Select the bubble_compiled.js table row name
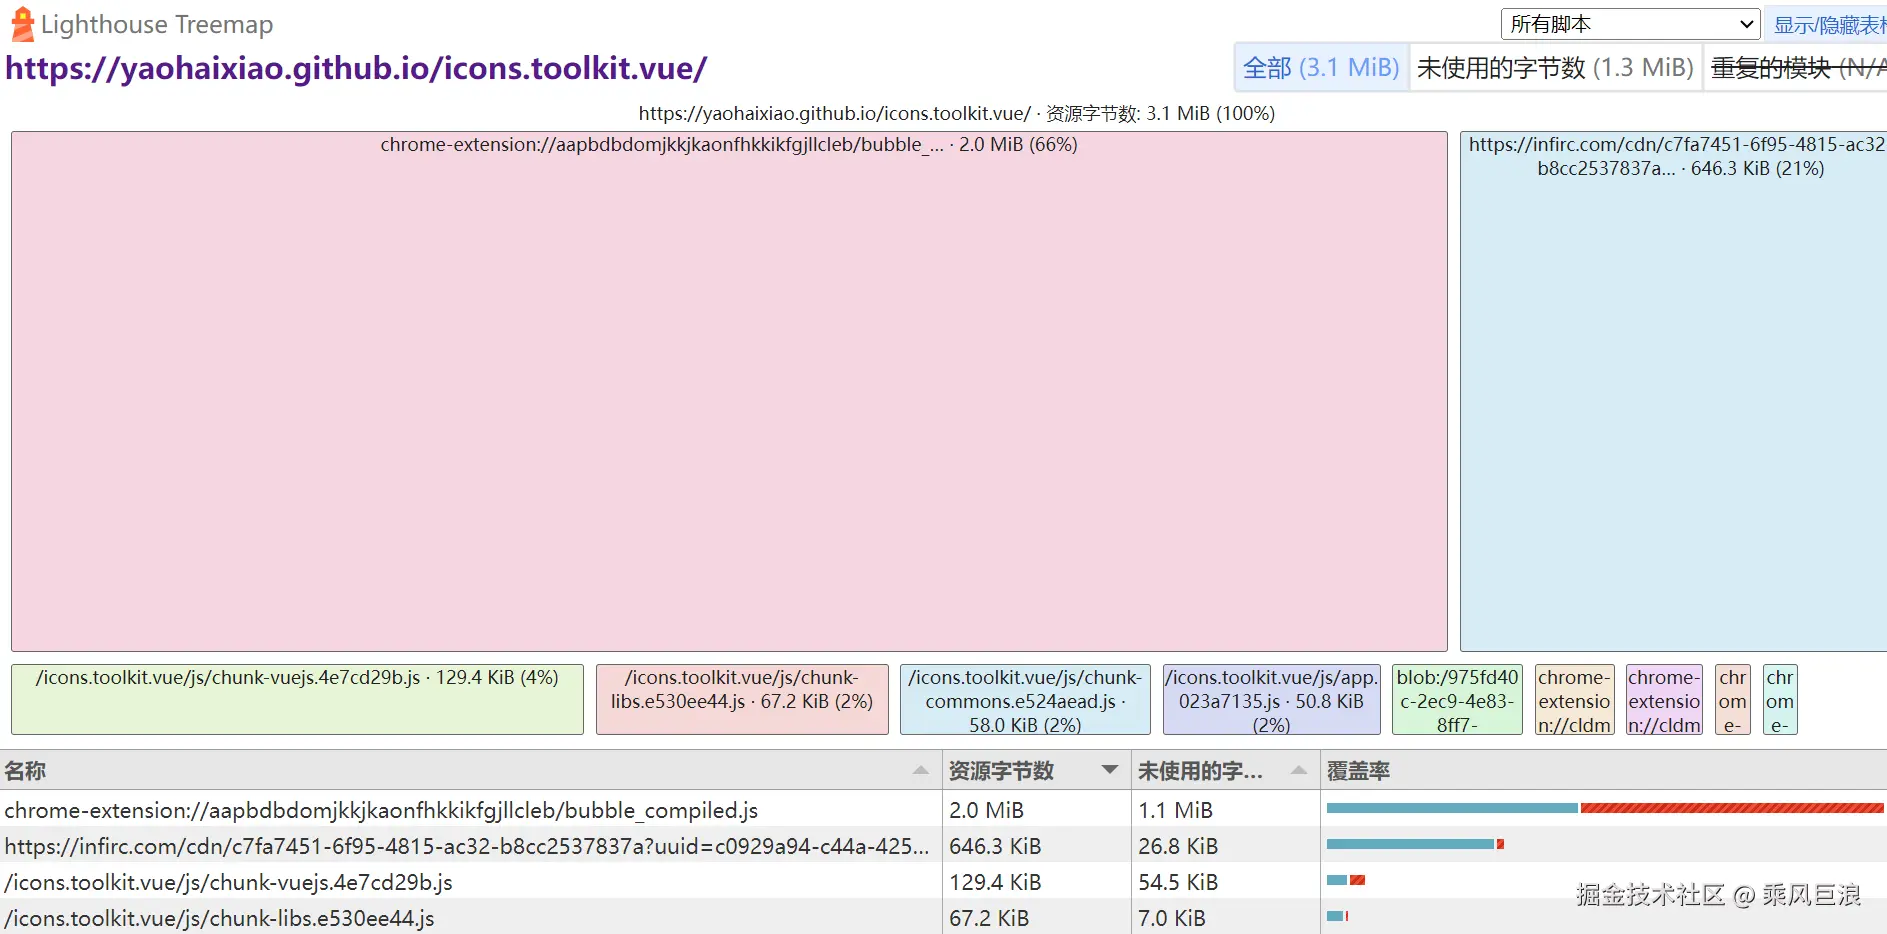This screenshot has height=934, width=1887. 381,810
